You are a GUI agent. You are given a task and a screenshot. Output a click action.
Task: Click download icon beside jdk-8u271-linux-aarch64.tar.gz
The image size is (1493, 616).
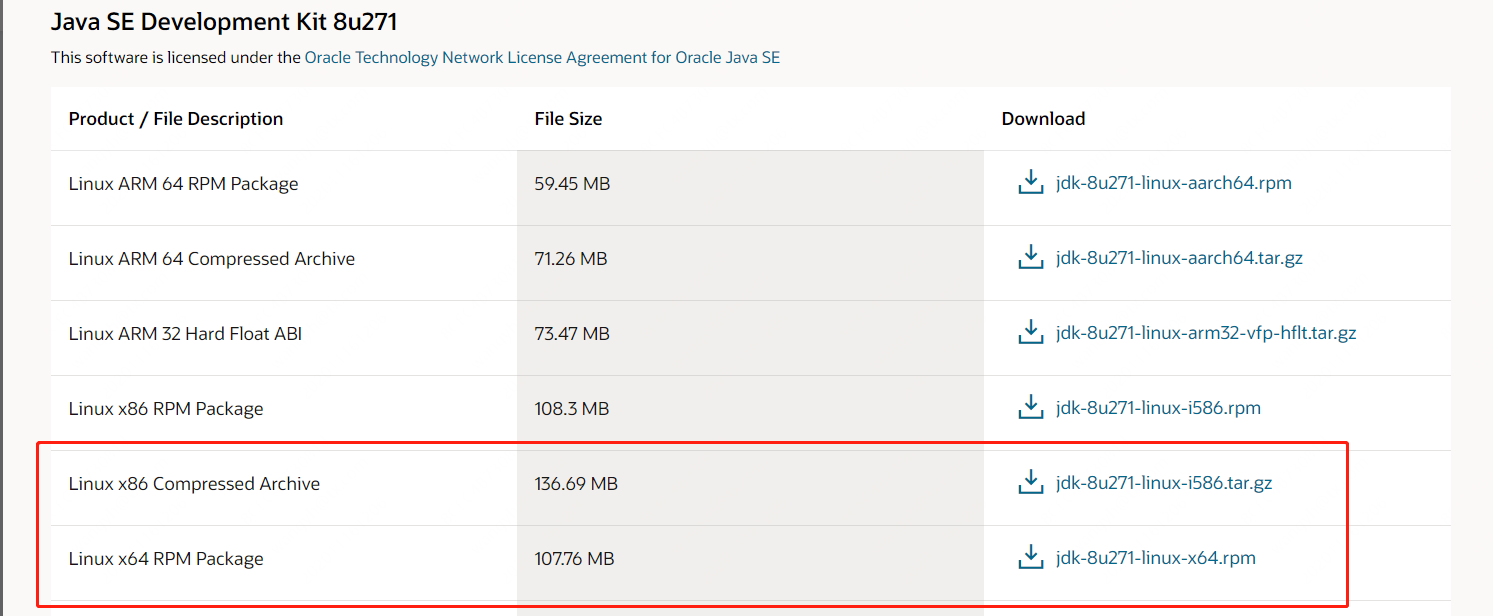(1030, 258)
